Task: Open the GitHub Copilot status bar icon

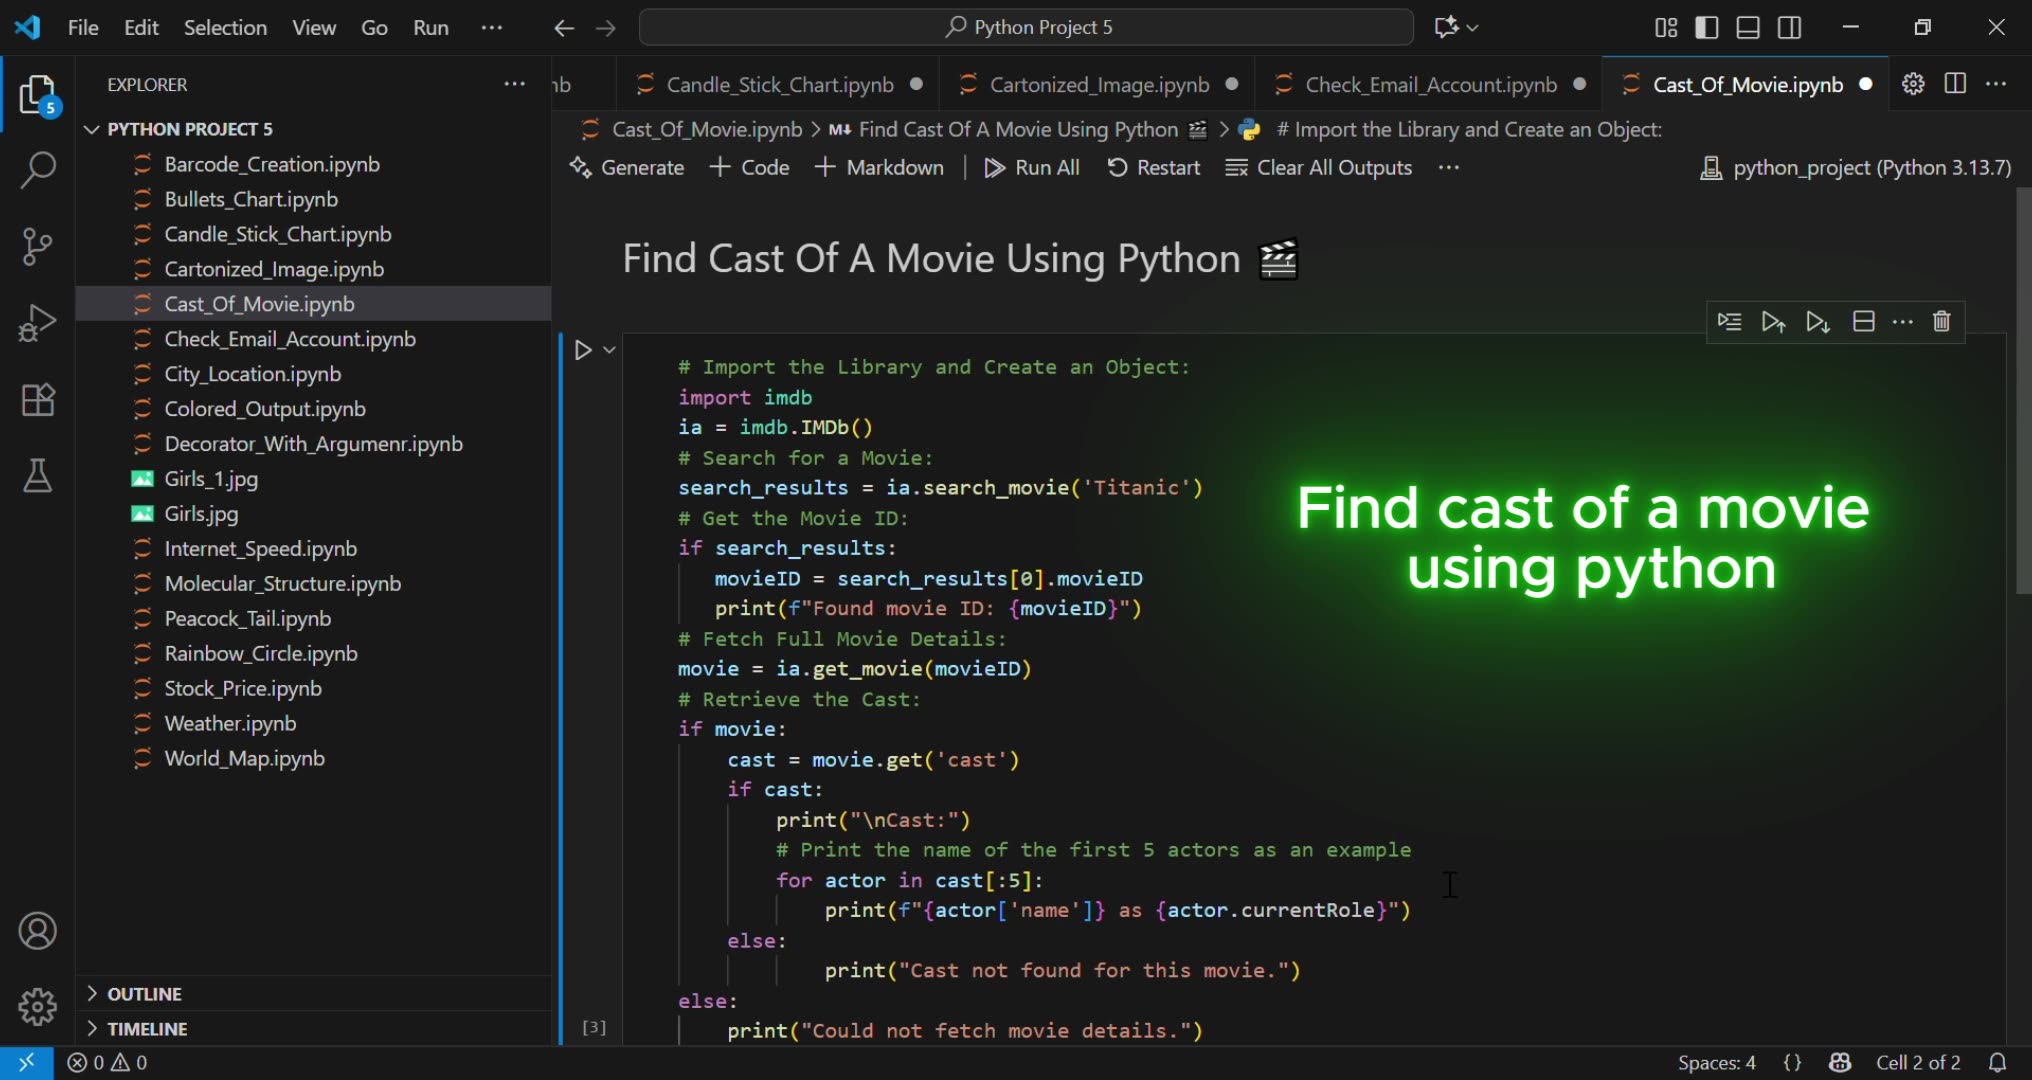Action: point(1841,1063)
